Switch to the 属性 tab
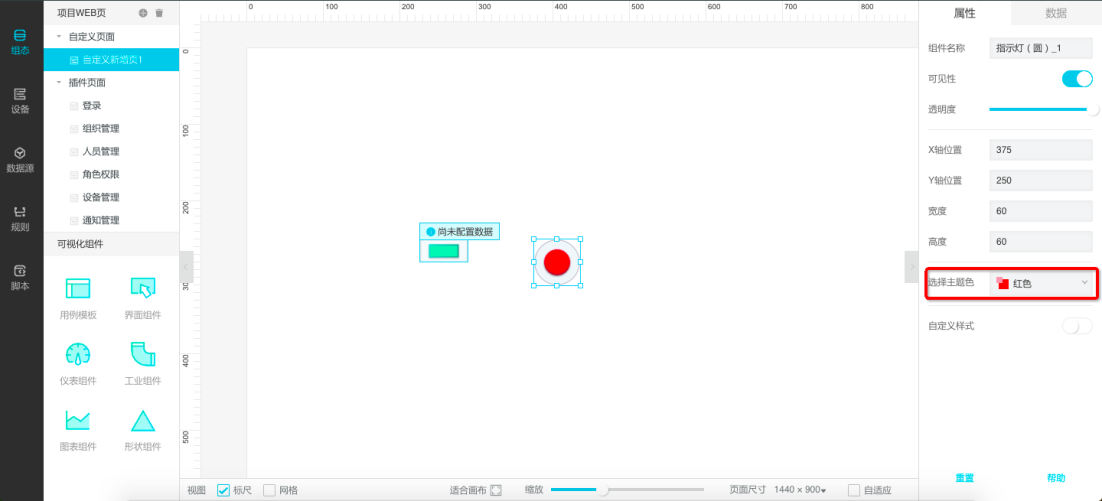This screenshot has width=1102, height=501. click(964, 13)
